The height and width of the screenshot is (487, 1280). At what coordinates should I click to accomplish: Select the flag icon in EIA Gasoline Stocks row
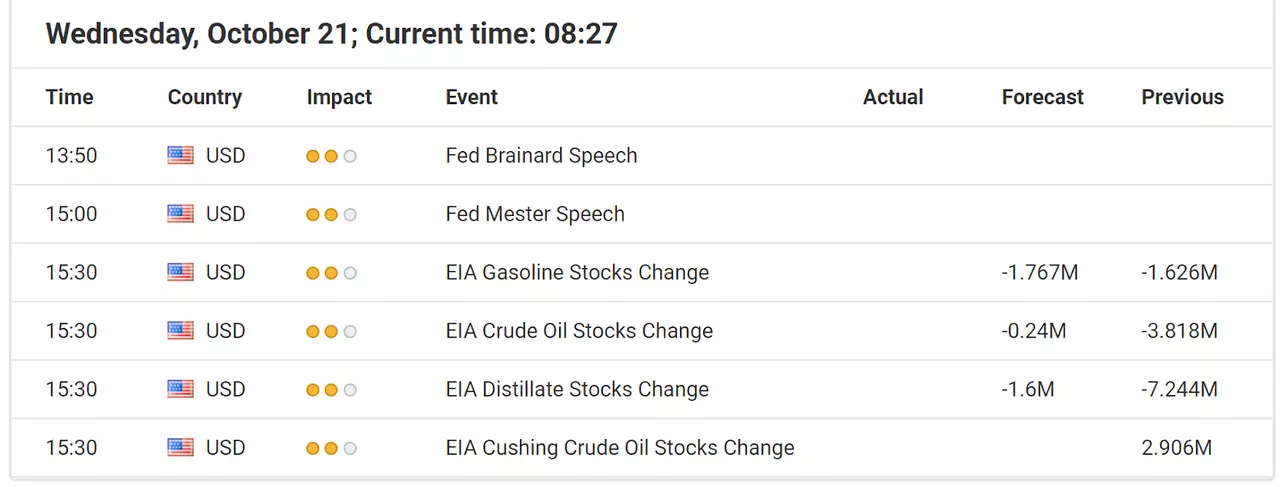[x=180, y=272]
